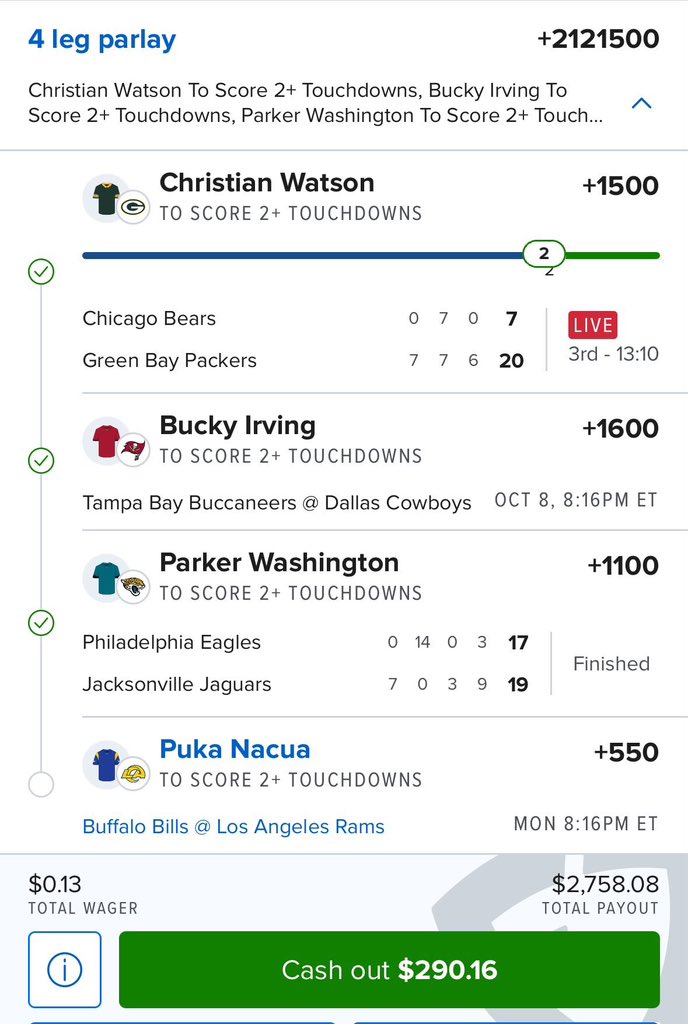Open Buffalo Bills @ Los Angeles Rams game

[x=233, y=826]
